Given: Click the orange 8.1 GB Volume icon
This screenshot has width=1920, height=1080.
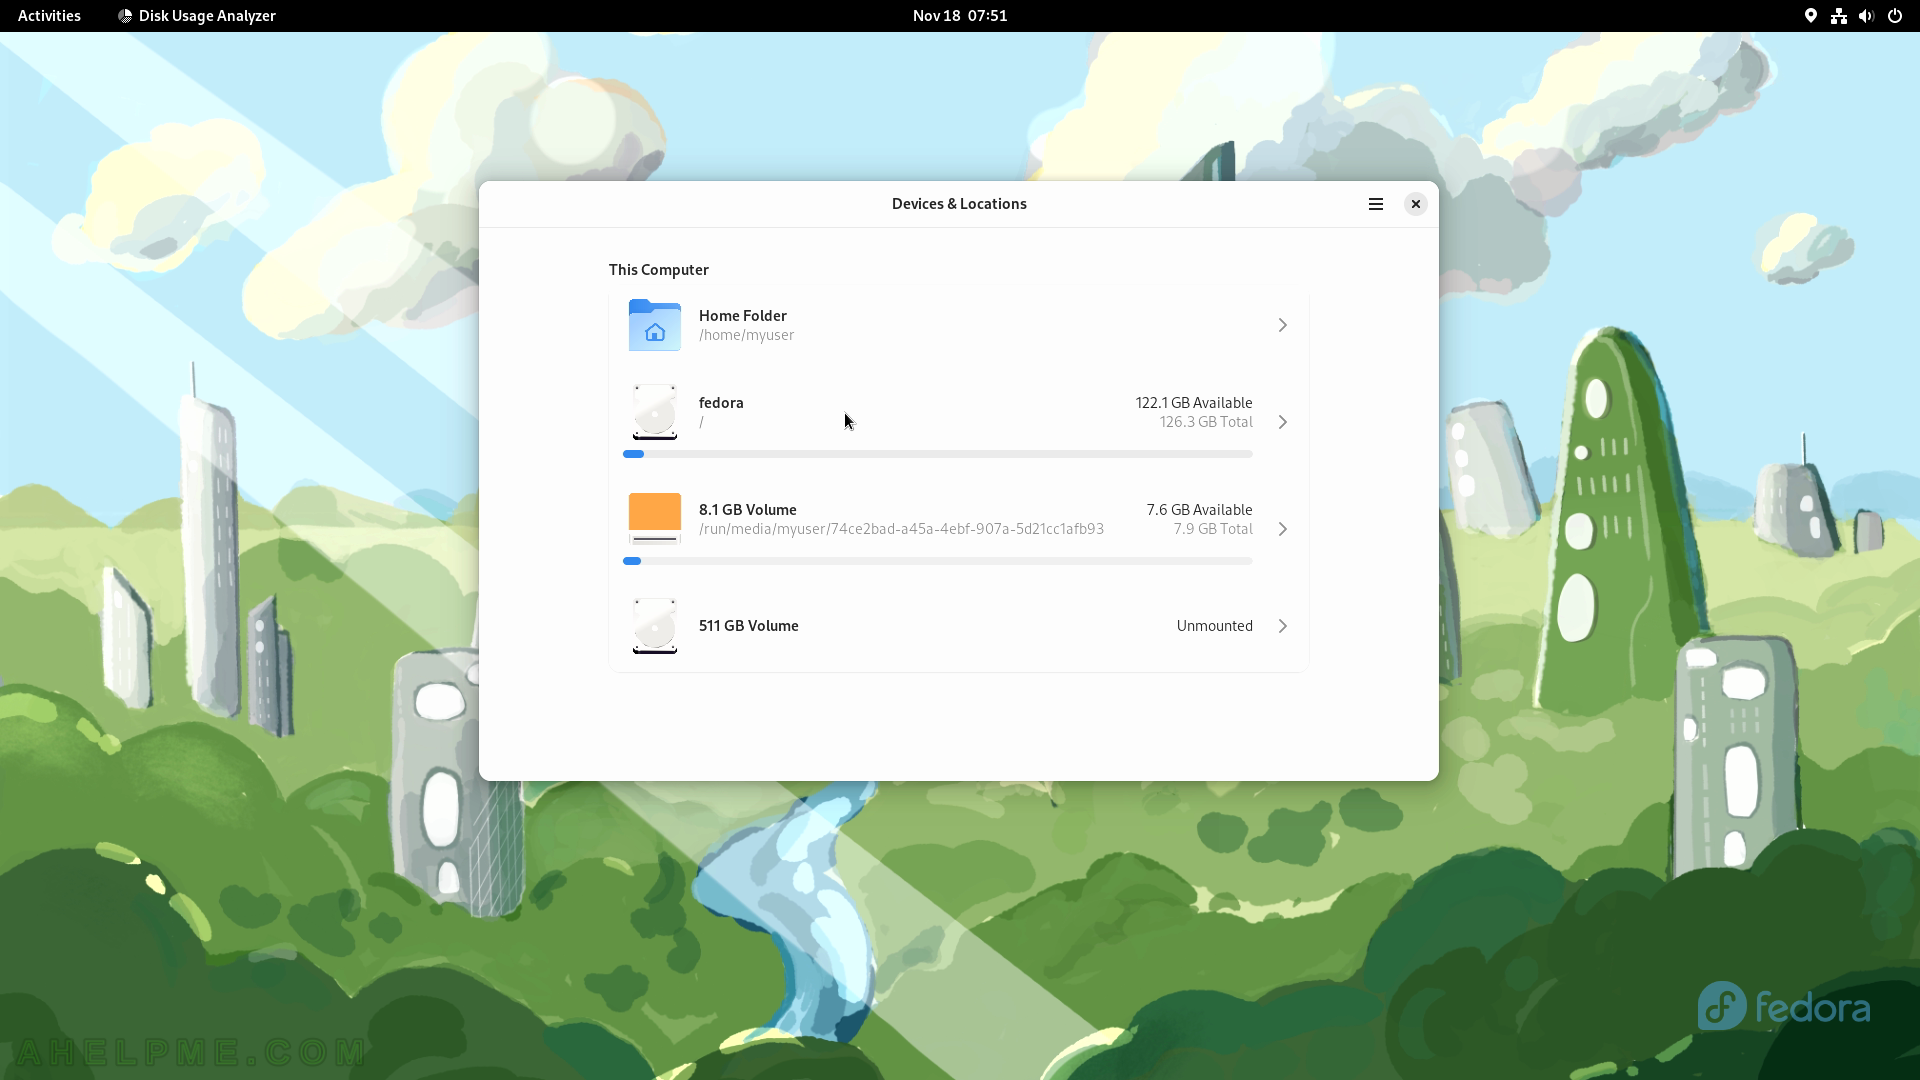Looking at the screenshot, I should point(655,519).
